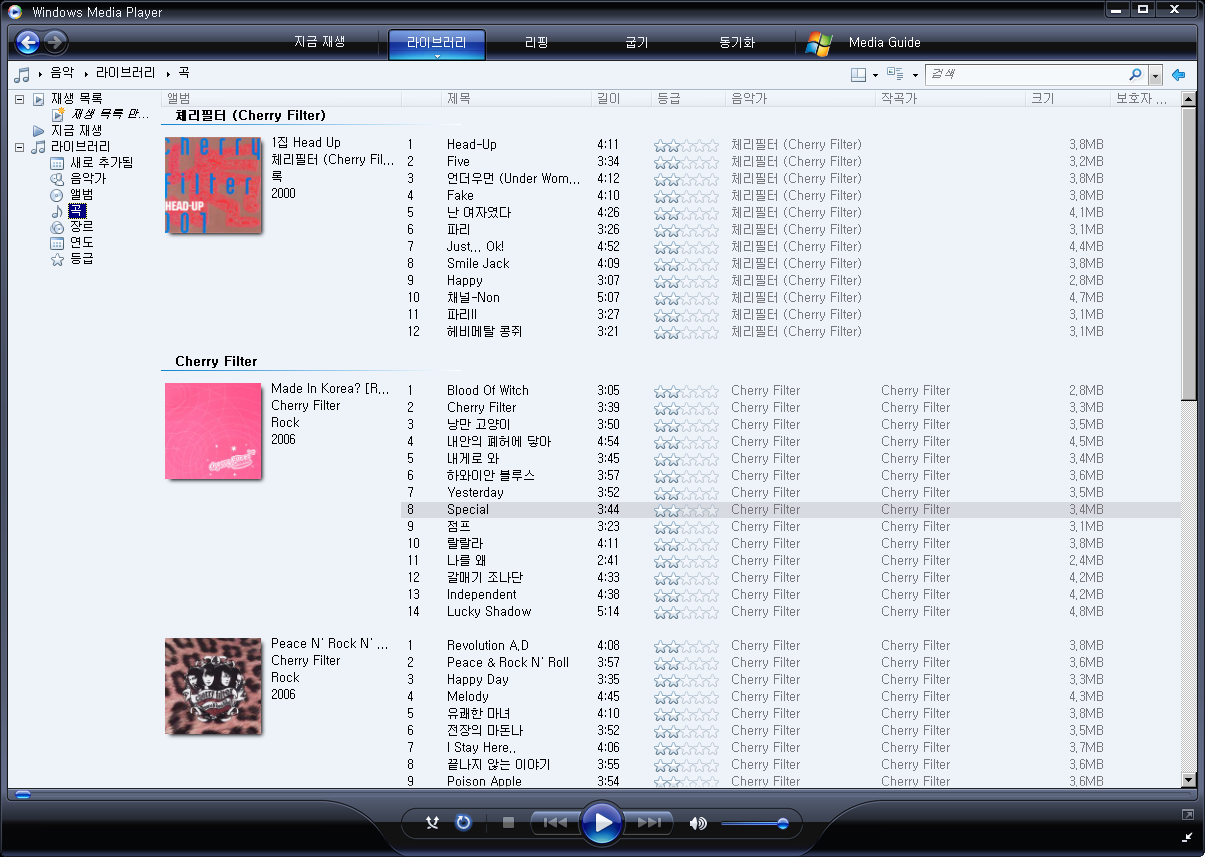Click the vertical scrollbar down arrow
Image resolution: width=1205 pixels, height=857 pixels.
click(x=1188, y=780)
